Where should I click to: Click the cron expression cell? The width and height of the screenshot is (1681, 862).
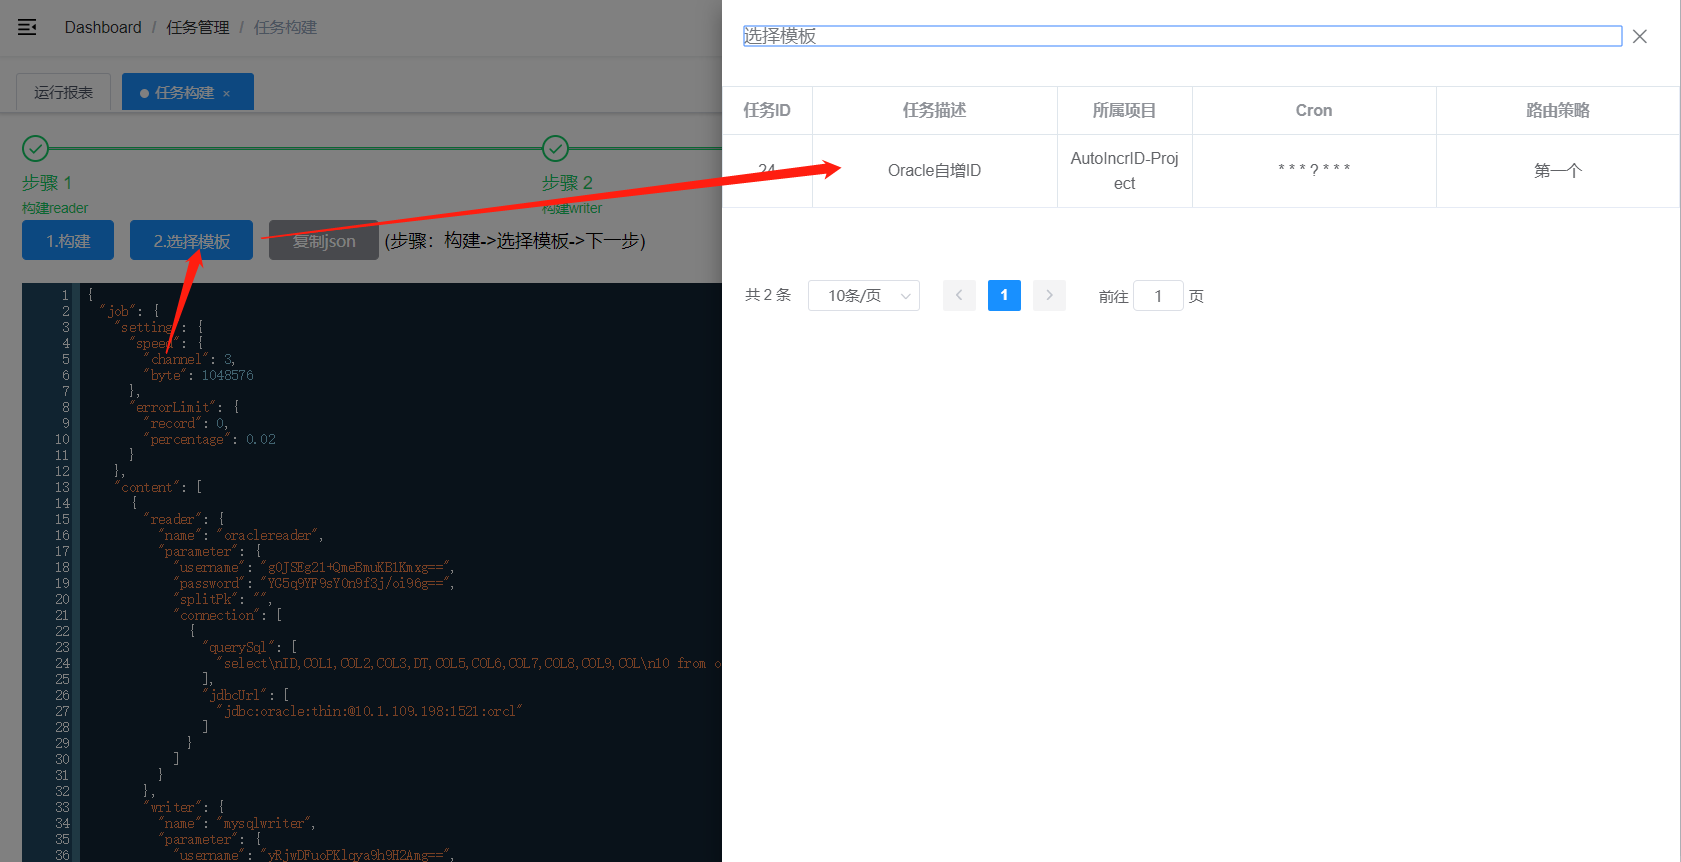tap(1314, 171)
